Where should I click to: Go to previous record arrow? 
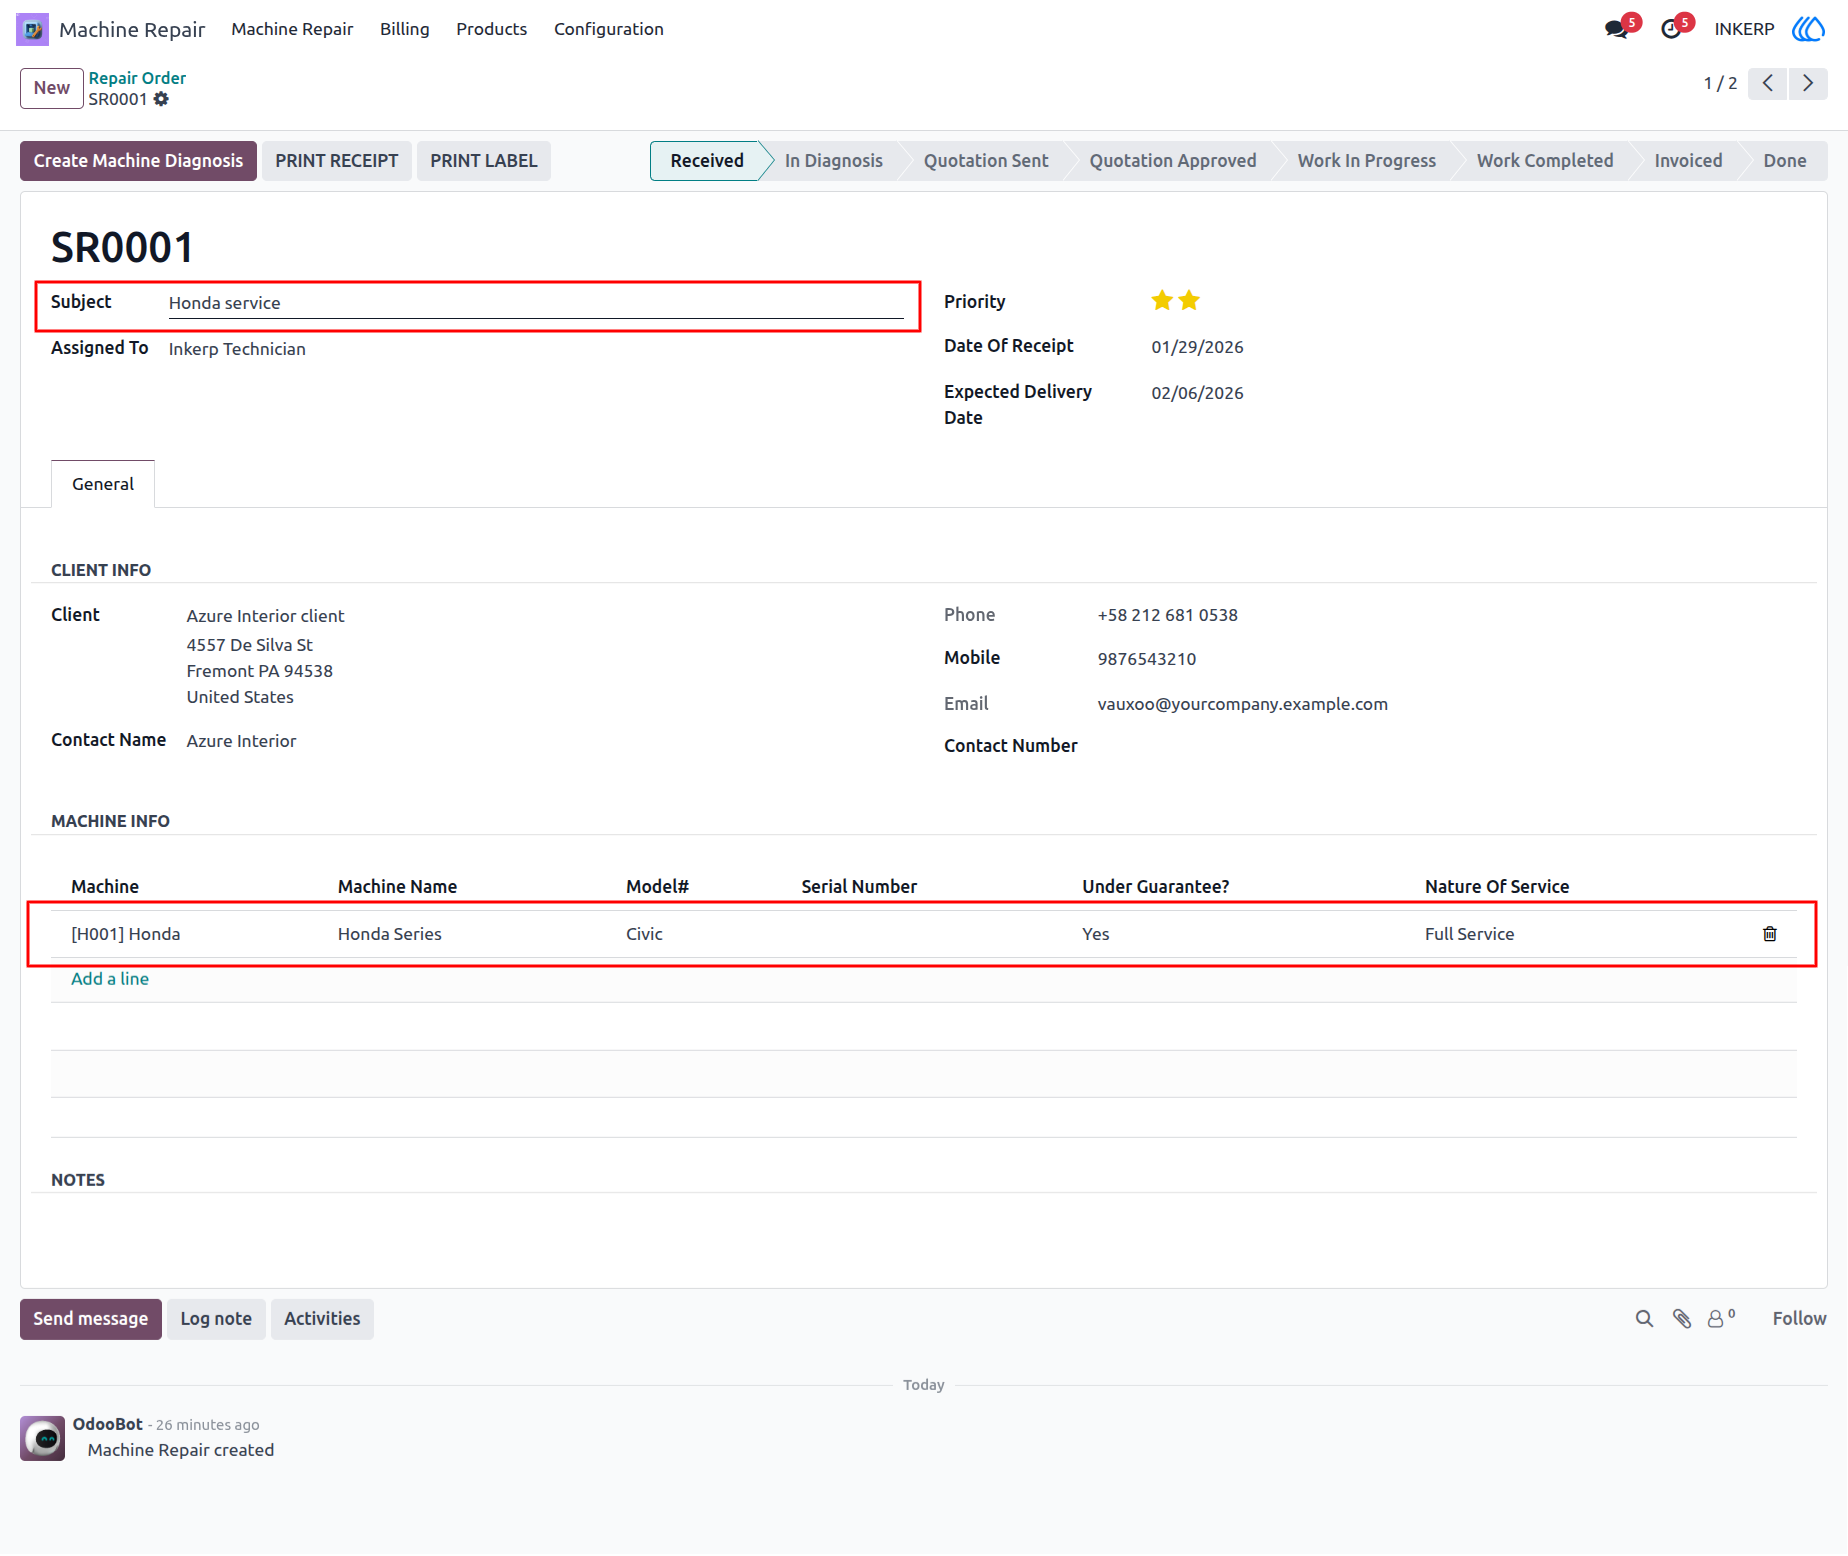tap(1768, 83)
